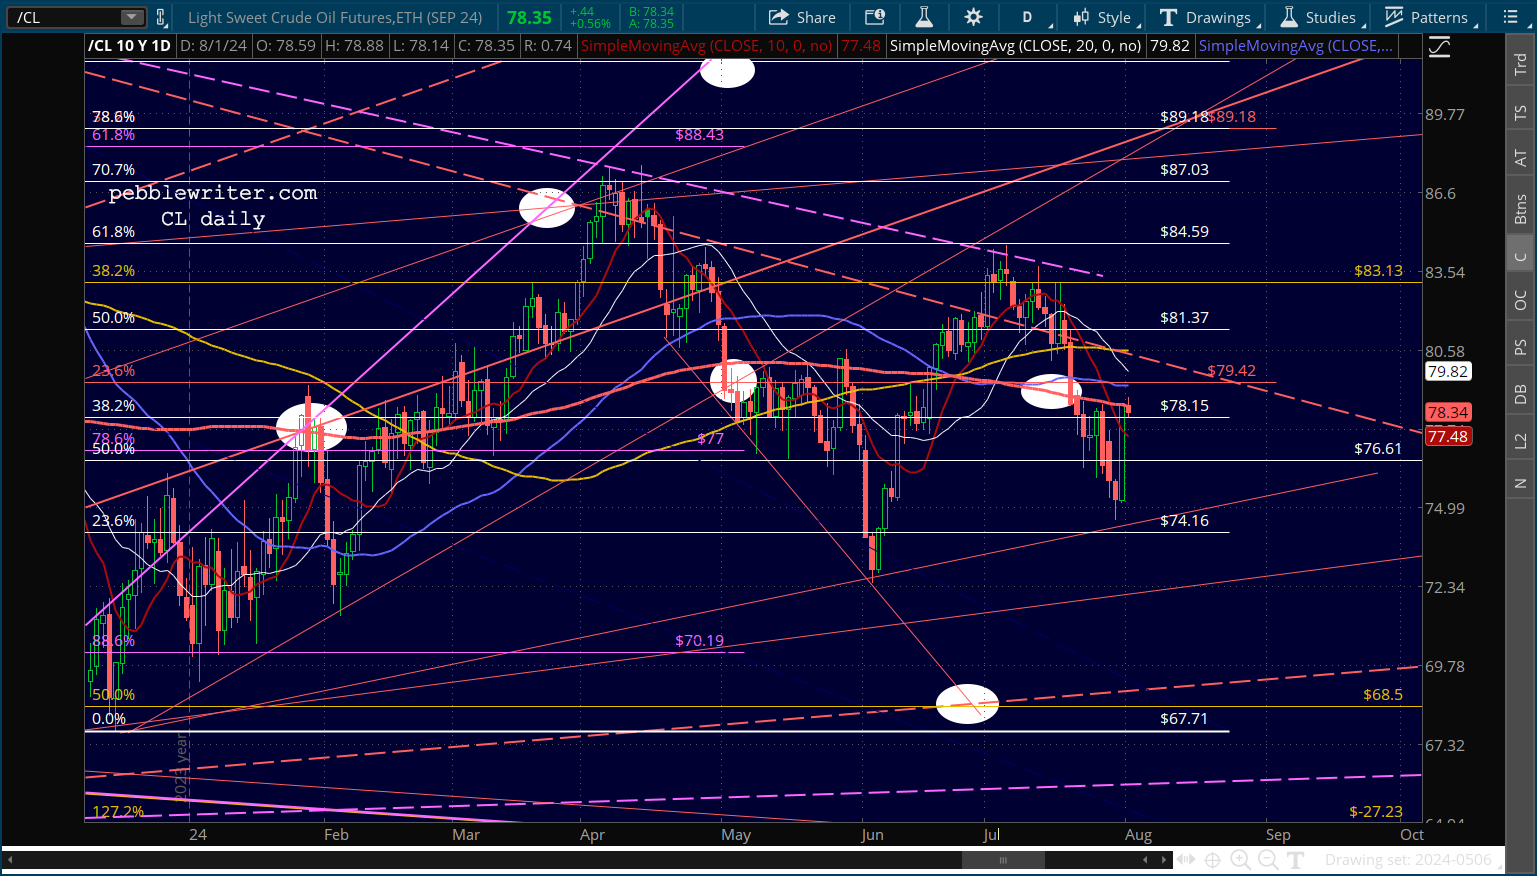Screen dimensions: 1537x876
Task: Click the 78.34 price axis bubble
Action: 1447,412
